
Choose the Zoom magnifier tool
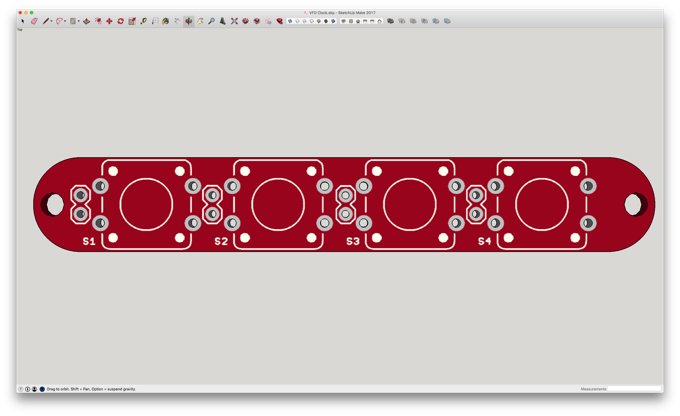click(211, 21)
